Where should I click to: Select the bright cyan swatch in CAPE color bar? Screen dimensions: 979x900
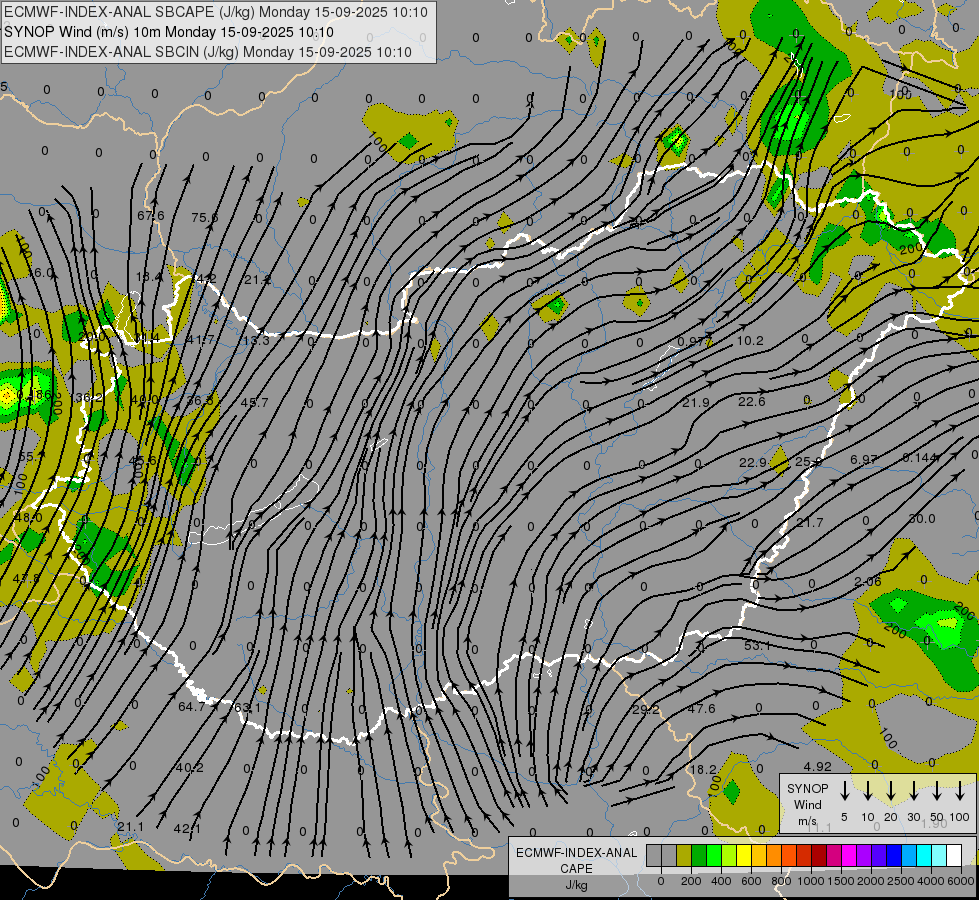coord(923,856)
